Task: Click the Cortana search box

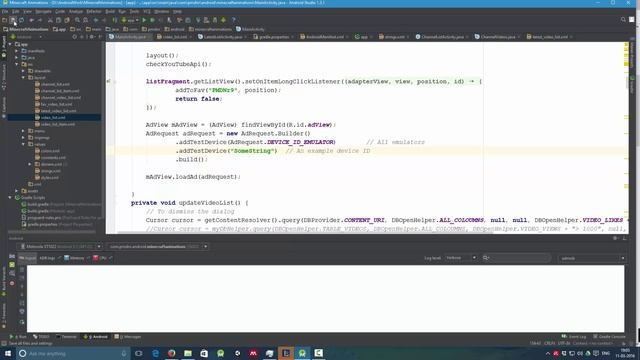Action: pos(73,353)
